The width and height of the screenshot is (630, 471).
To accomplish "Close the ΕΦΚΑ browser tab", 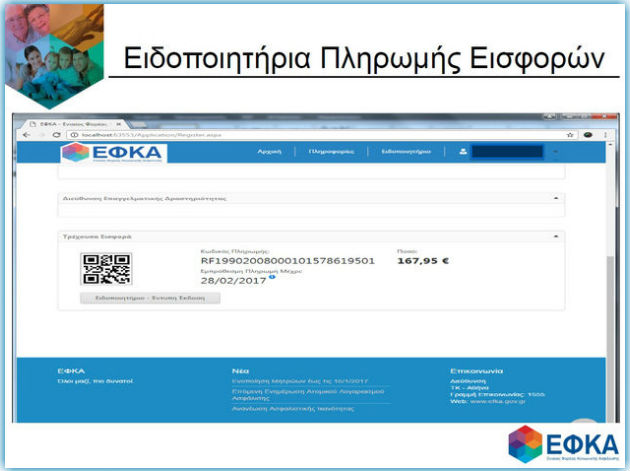I will tap(119, 124).
